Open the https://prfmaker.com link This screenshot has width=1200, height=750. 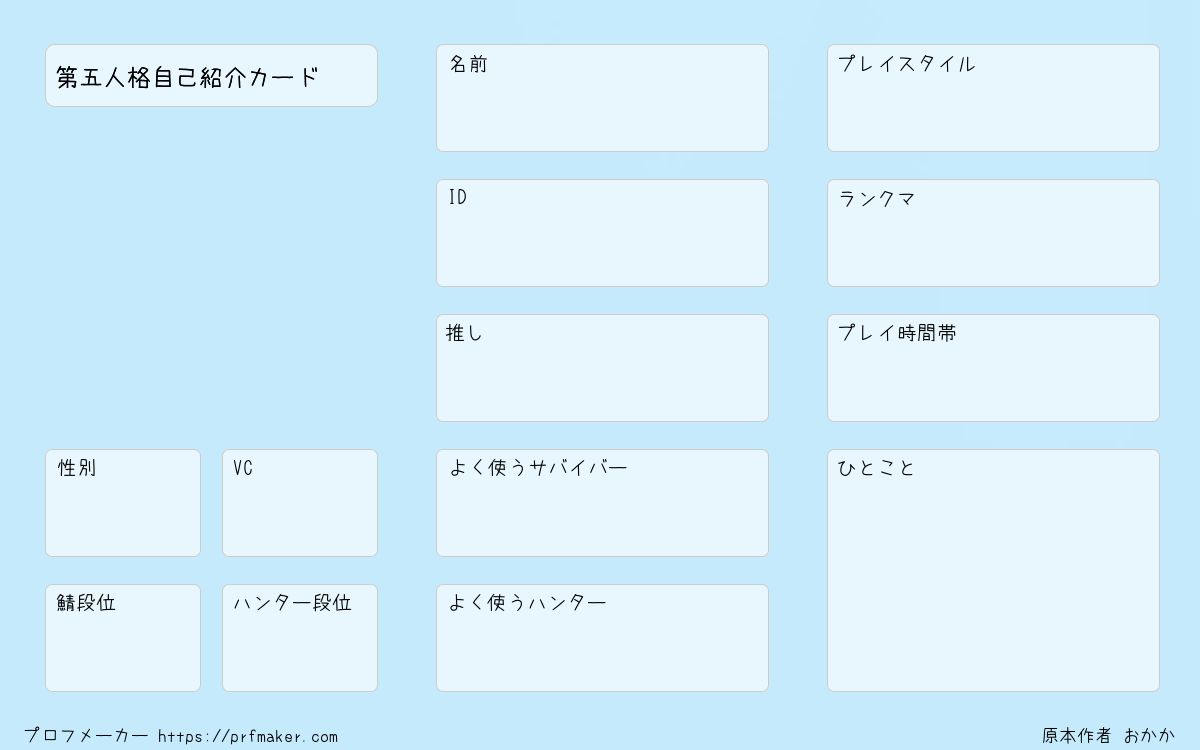click(248, 737)
